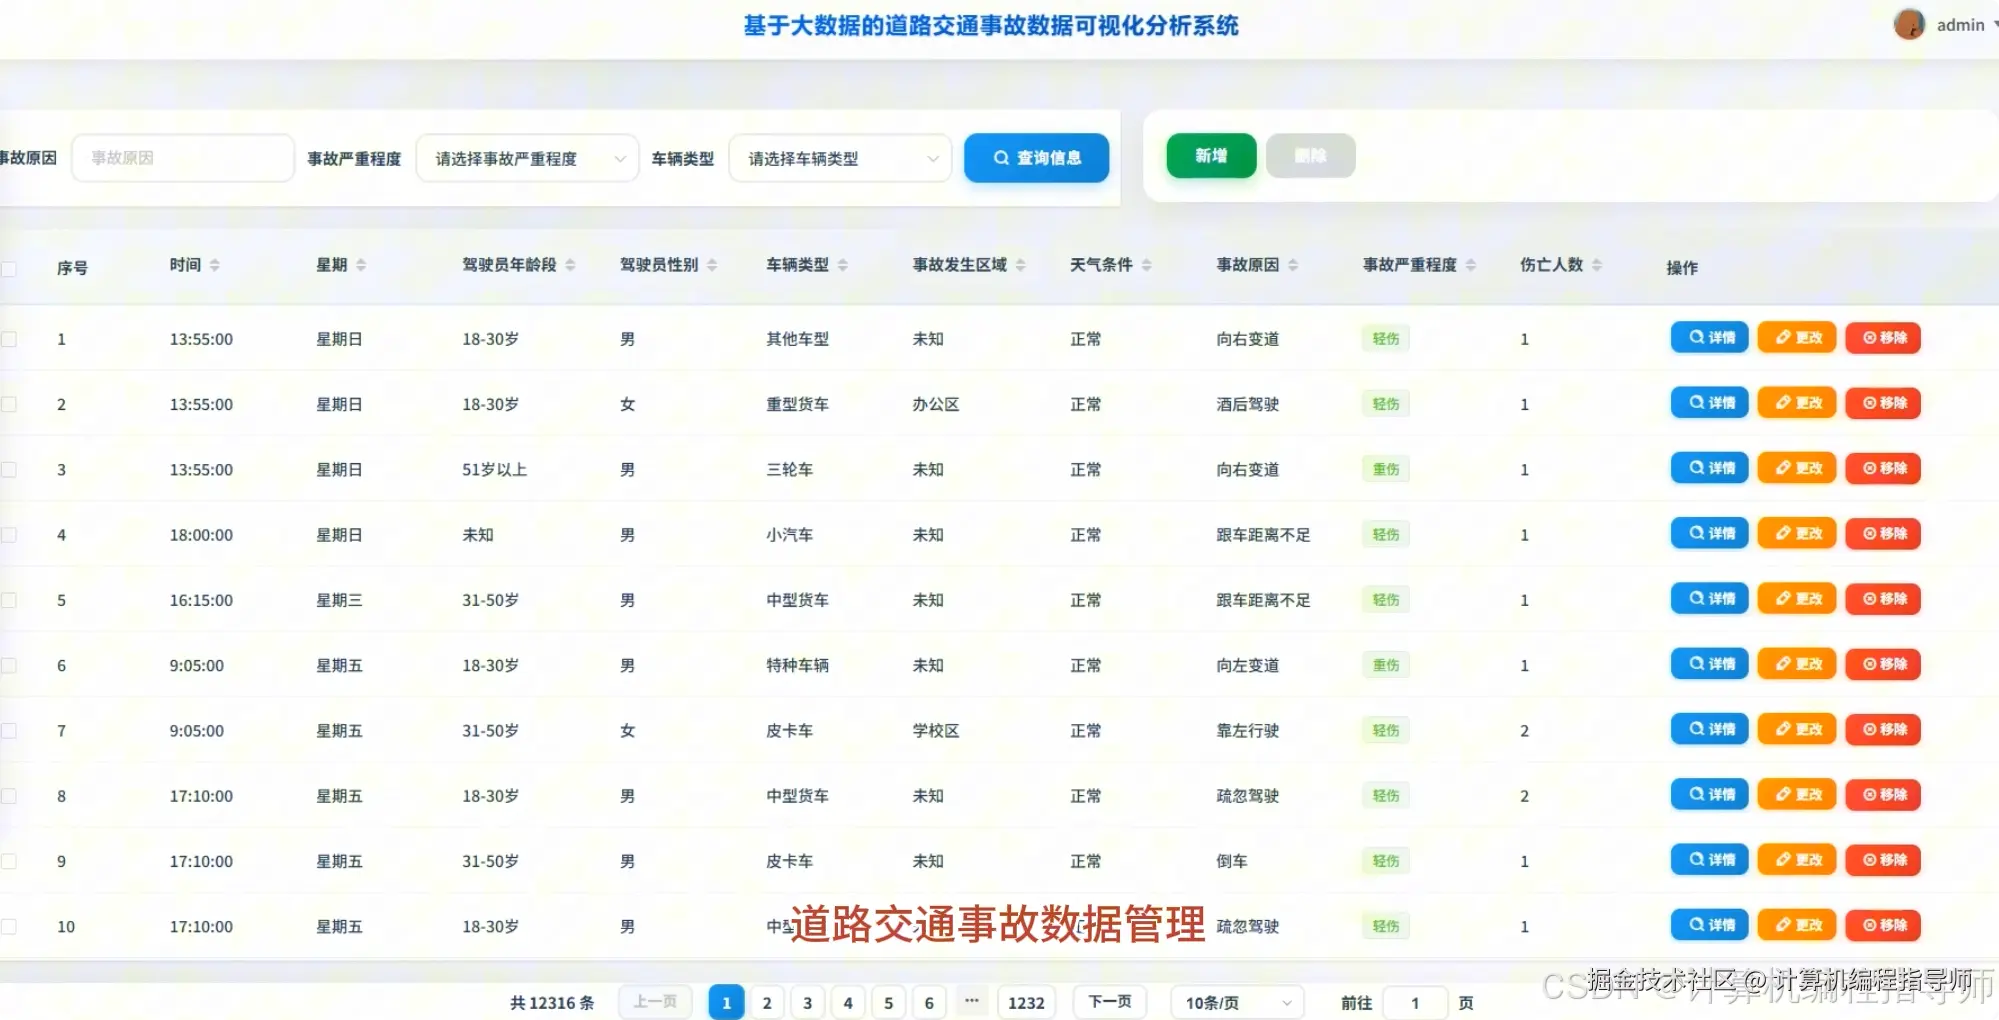Tick the checkbox for row 5
The width and height of the screenshot is (1999, 1020).
(x=10, y=599)
